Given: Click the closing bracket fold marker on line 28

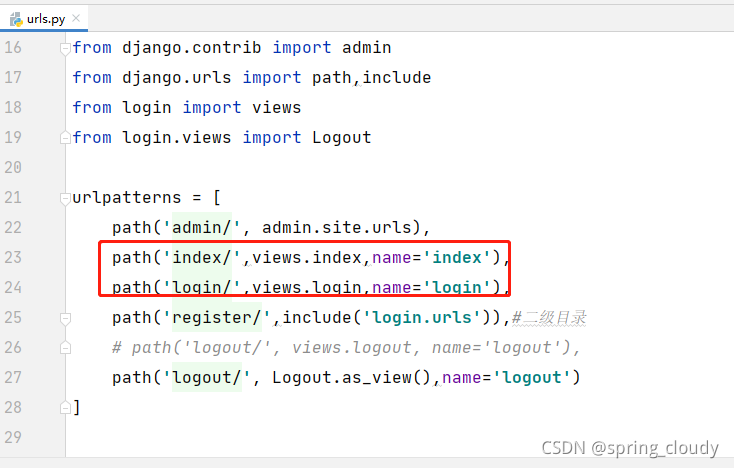Looking at the screenshot, I should click(65, 408).
